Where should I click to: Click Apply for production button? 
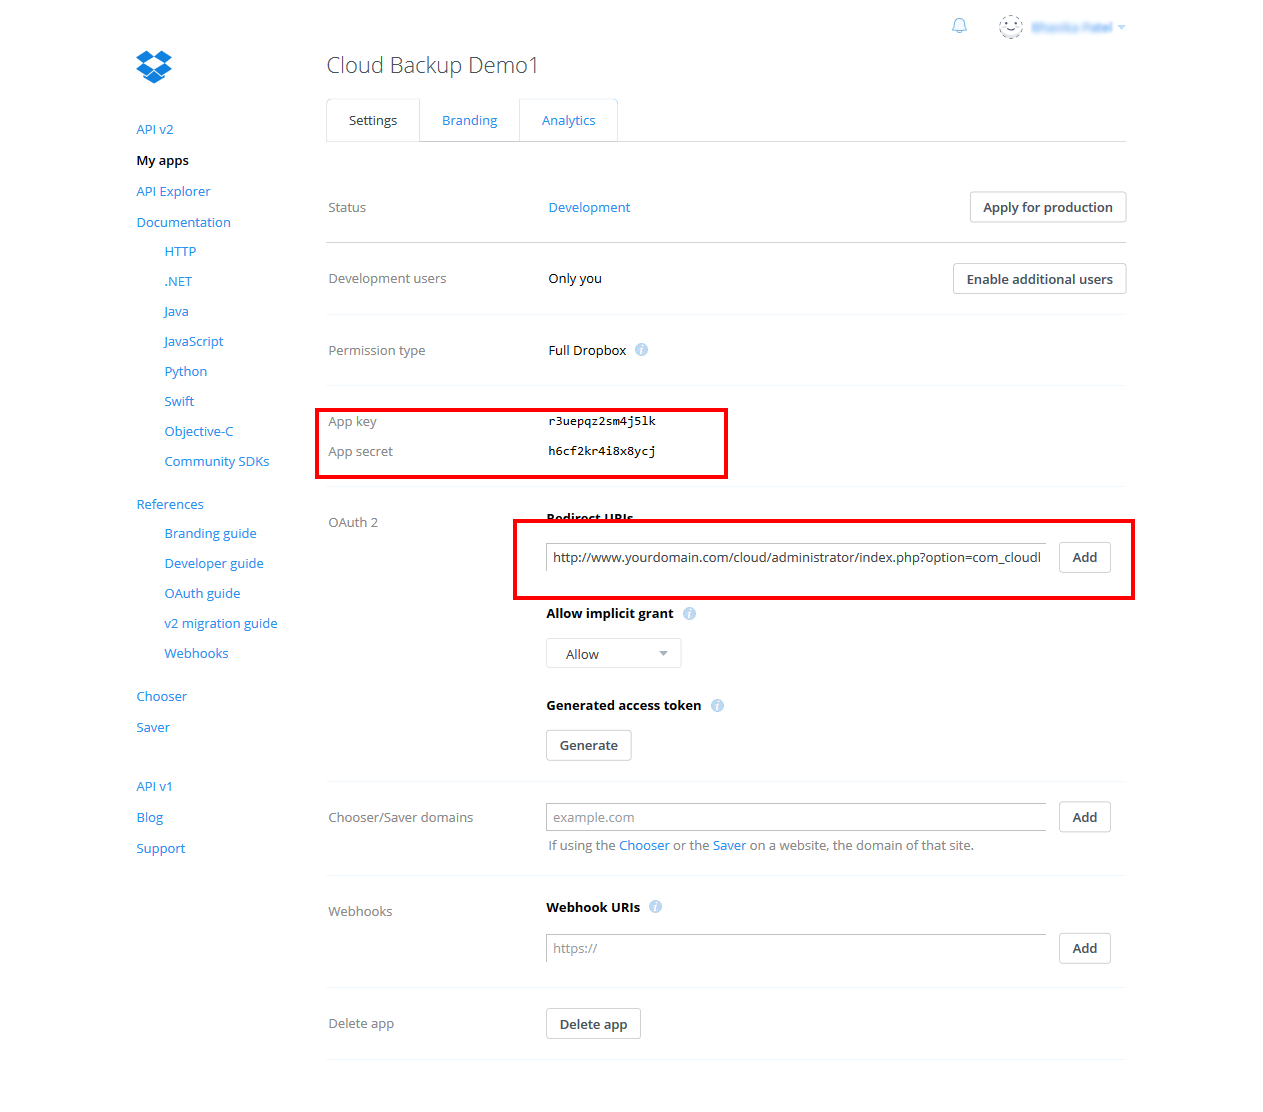[x=1048, y=207]
